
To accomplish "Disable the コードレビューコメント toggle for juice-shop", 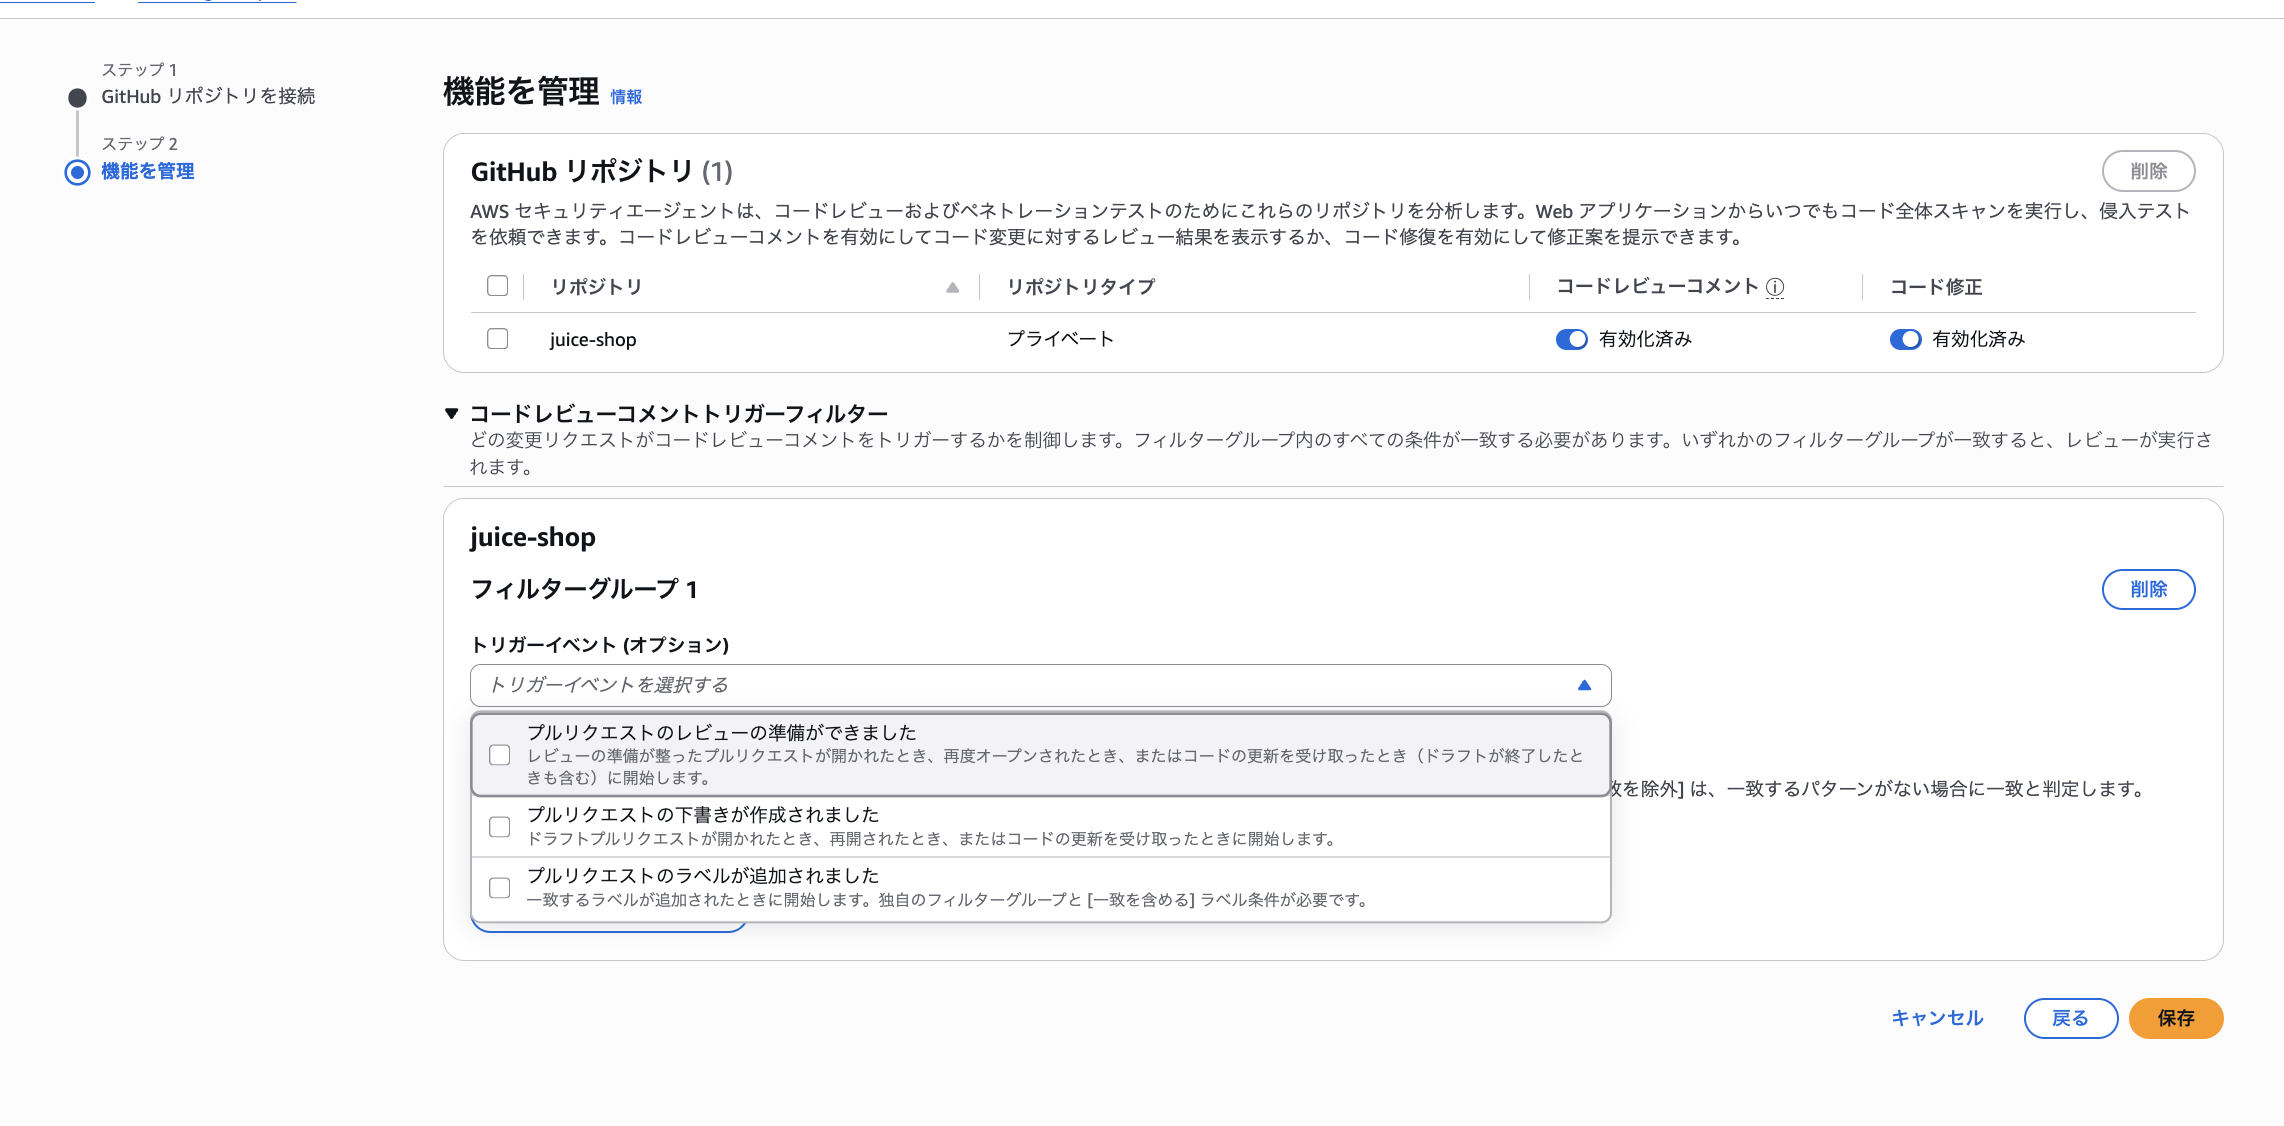I will (x=1571, y=339).
